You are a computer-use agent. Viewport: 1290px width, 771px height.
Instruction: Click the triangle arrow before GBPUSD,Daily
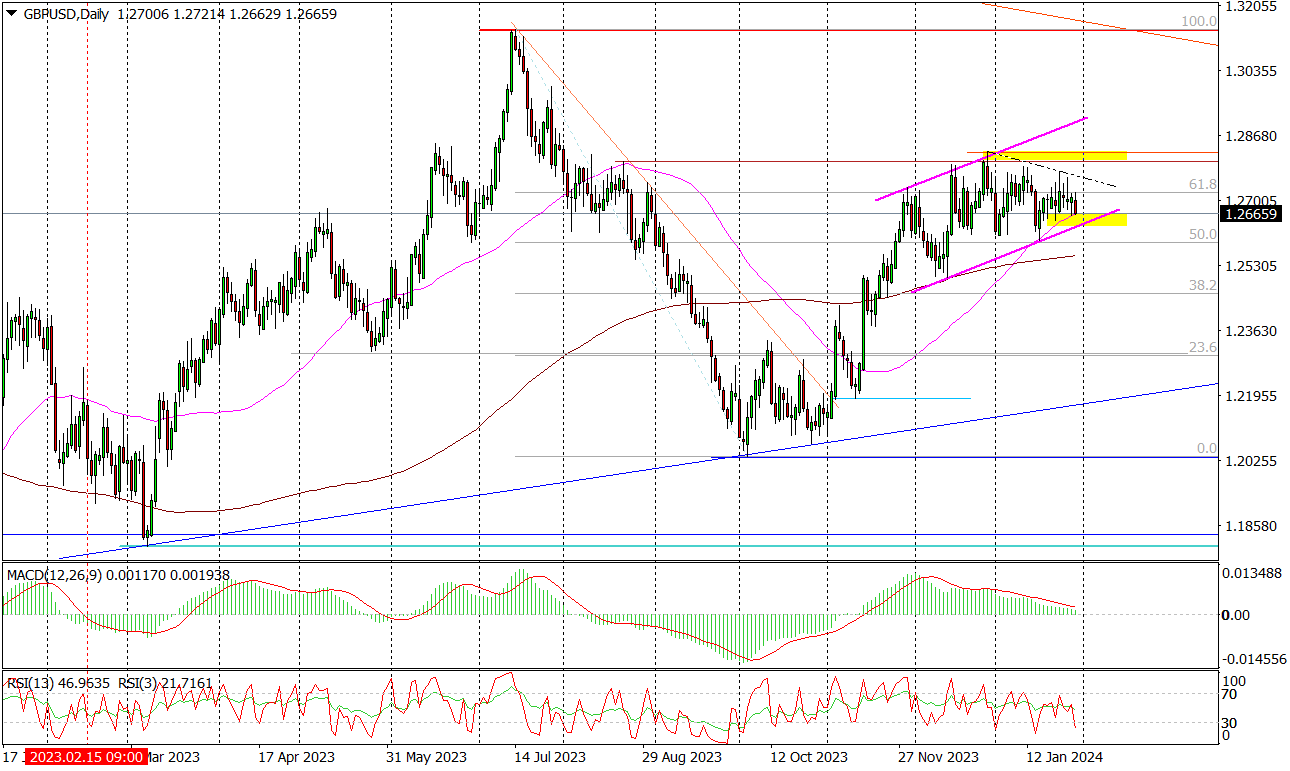point(10,15)
